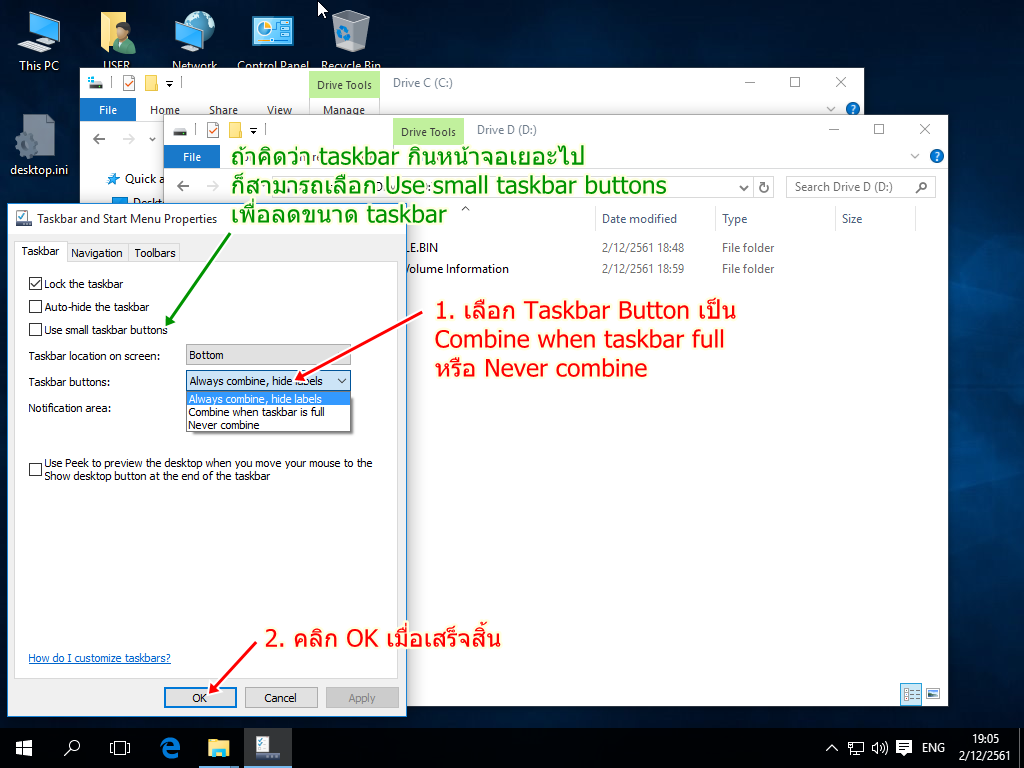Open Microsoft Edge from the taskbar
This screenshot has height=768, width=1024.
pyautogui.click(x=170, y=747)
